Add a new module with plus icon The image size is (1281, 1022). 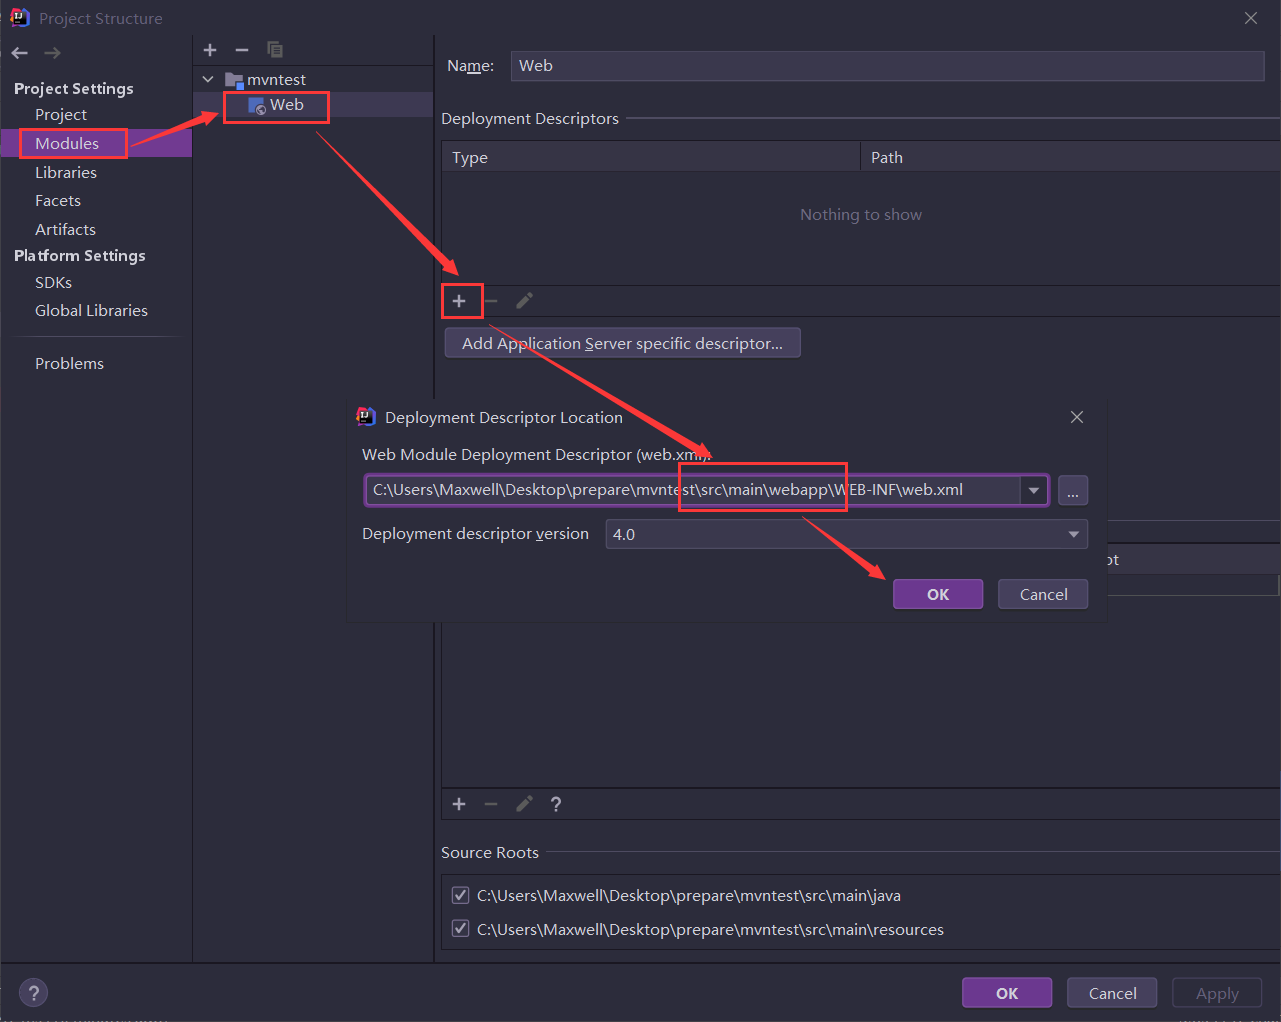click(210, 50)
